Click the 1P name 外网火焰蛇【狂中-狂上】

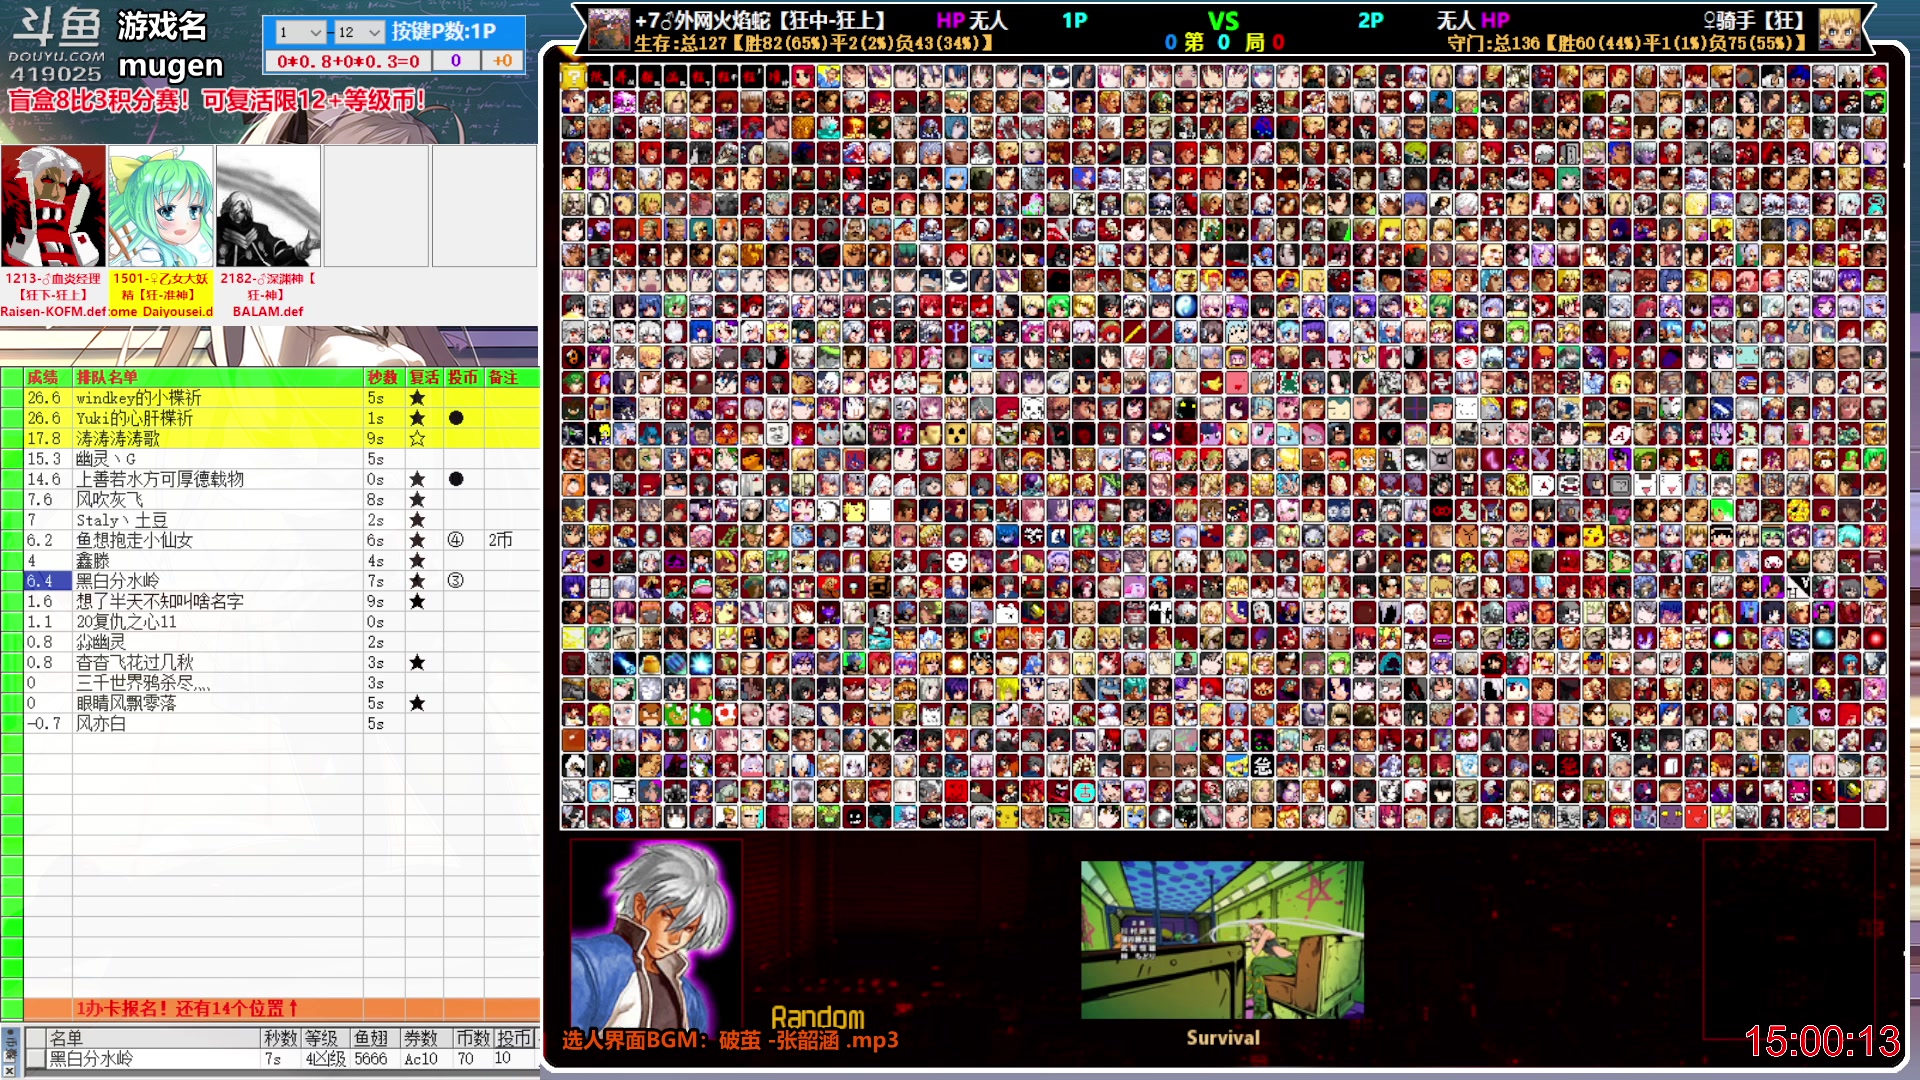tap(762, 20)
